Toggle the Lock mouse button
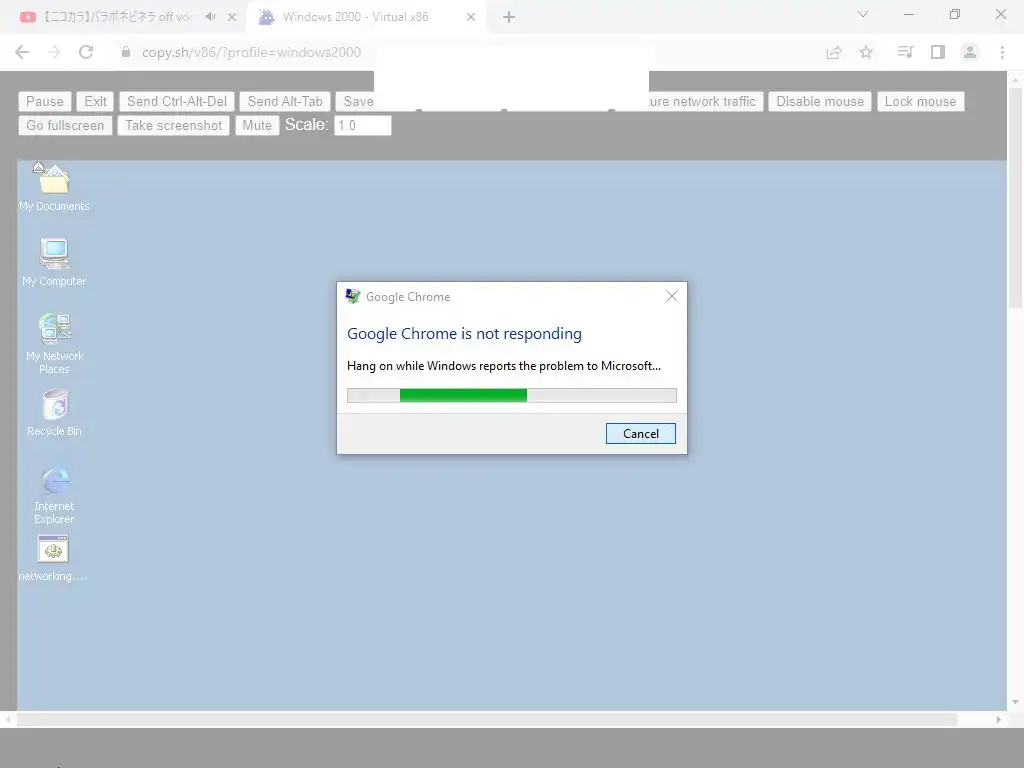This screenshot has height=768, width=1024. click(x=920, y=101)
